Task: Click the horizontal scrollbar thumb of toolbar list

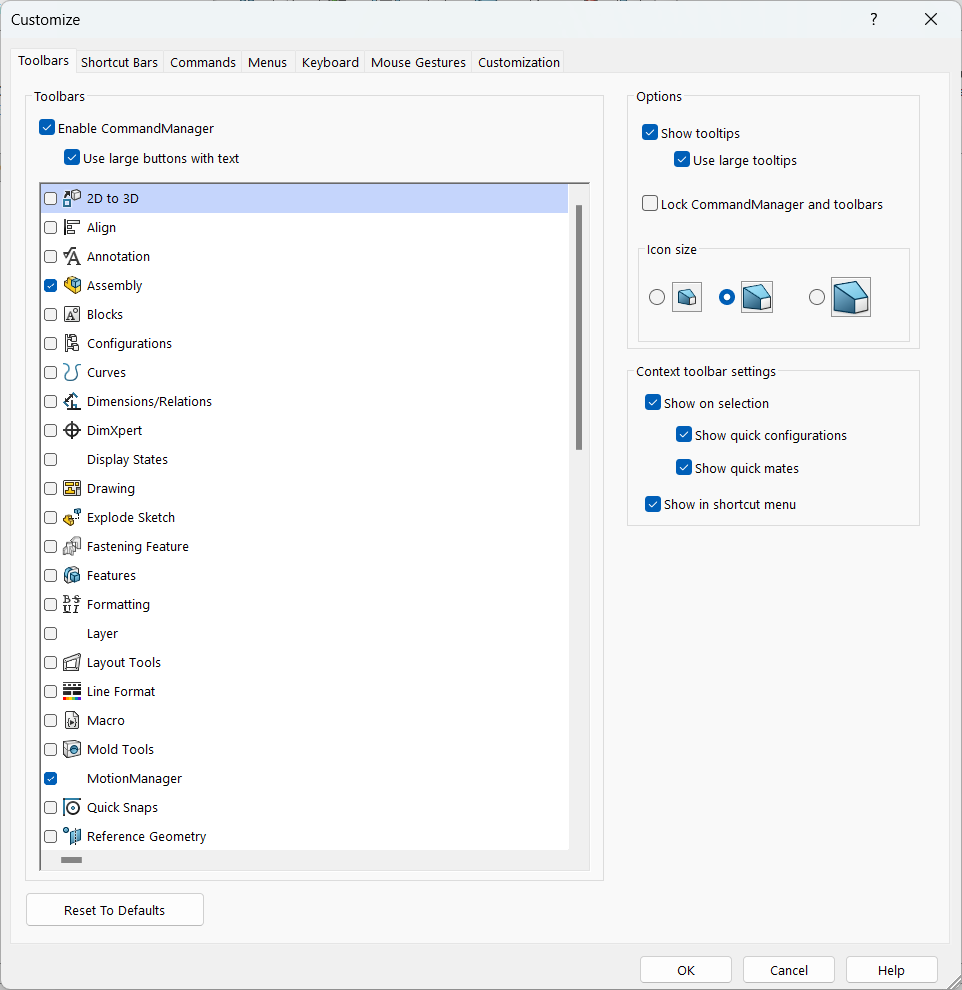Action: [x=71, y=860]
